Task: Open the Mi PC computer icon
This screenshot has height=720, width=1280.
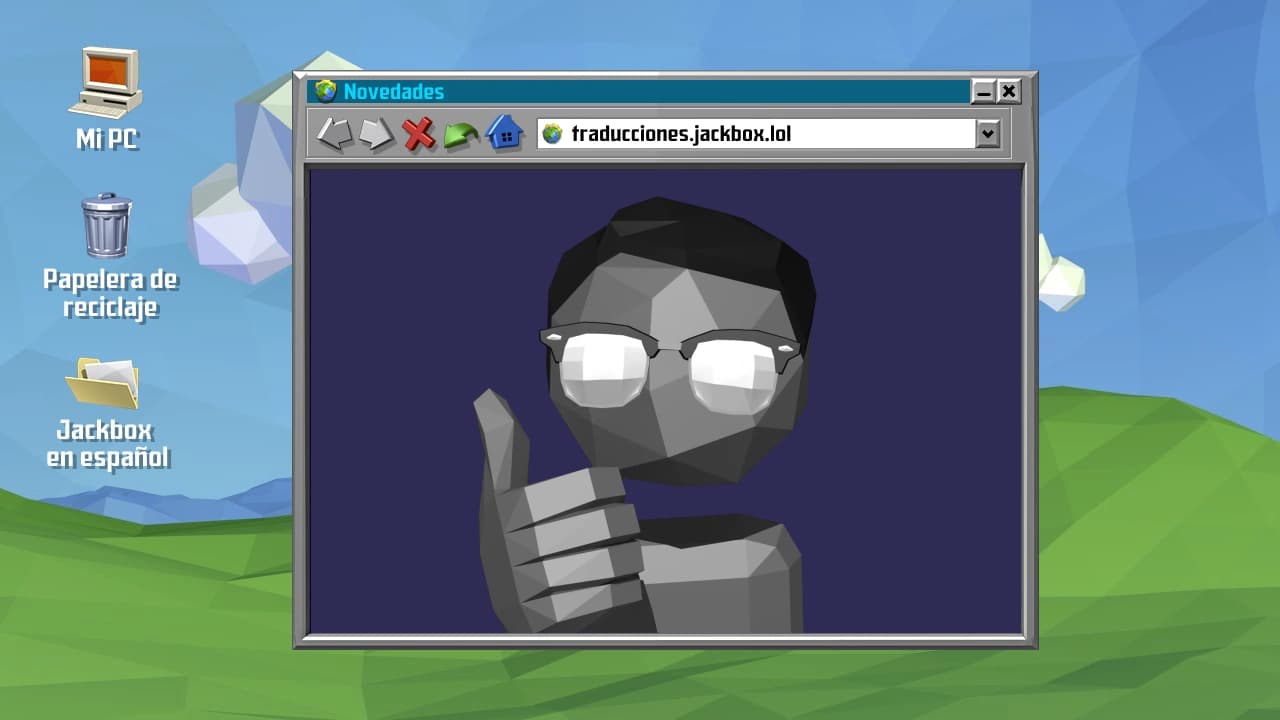Action: tap(106, 83)
